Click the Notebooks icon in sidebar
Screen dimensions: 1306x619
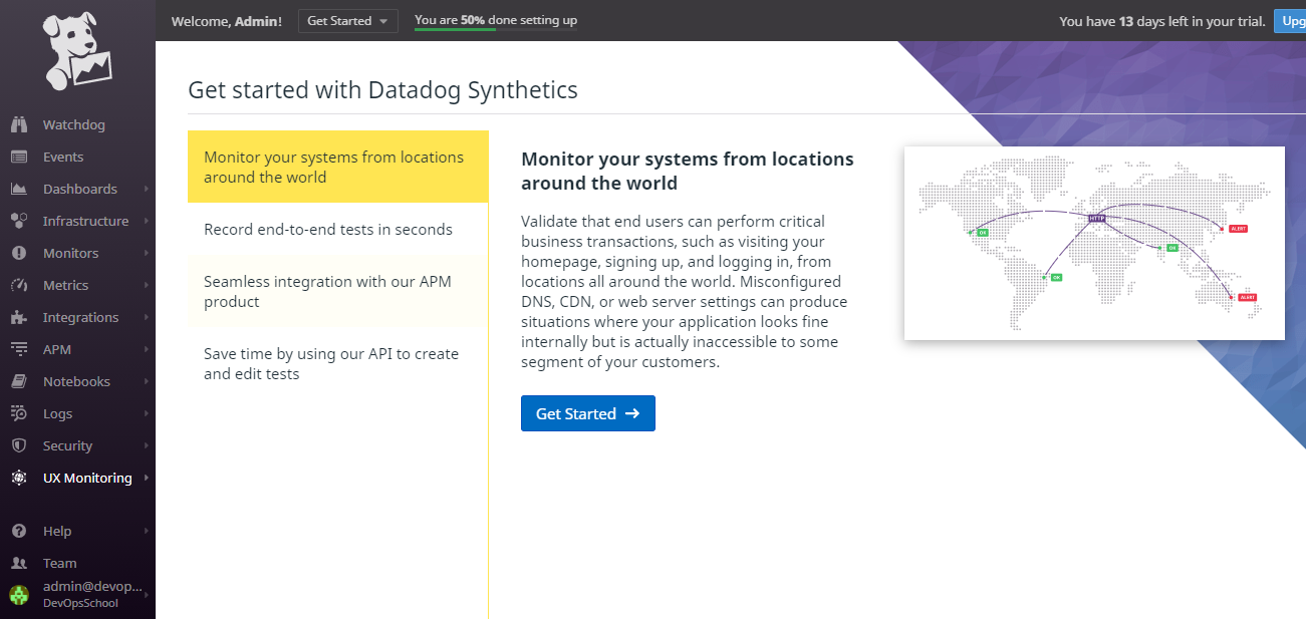(x=19, y=382)
